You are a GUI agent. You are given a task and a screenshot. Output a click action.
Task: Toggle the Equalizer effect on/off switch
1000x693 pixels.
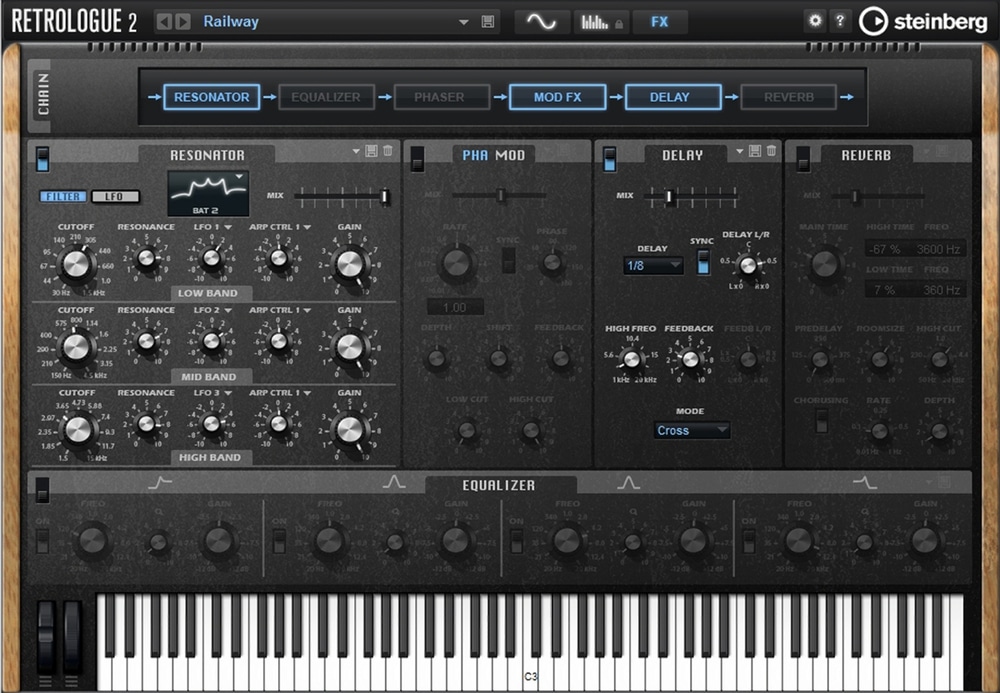(x=42, y=490)
